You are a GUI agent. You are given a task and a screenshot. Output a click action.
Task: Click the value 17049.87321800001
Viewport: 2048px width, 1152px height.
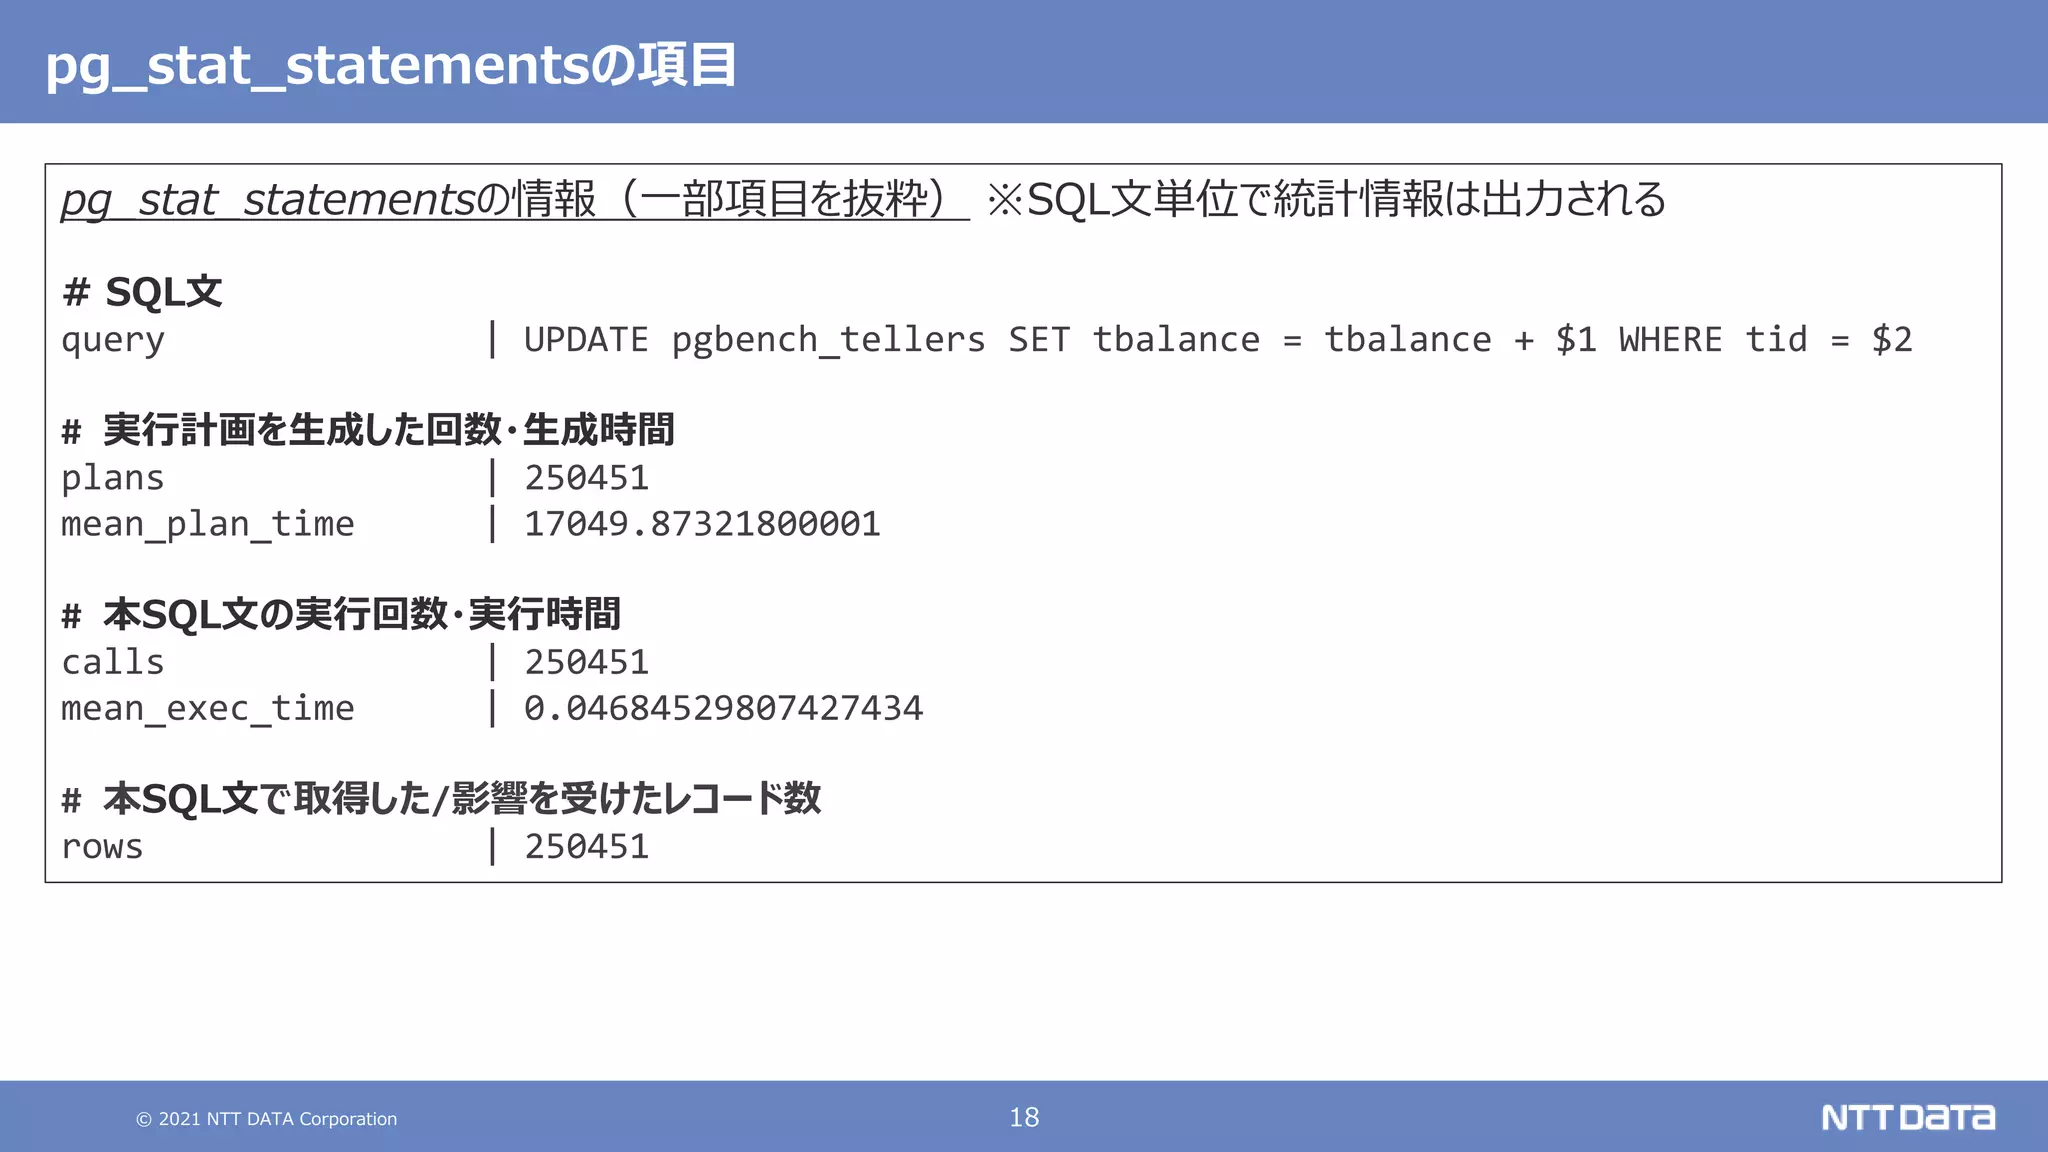click(702, 524)
